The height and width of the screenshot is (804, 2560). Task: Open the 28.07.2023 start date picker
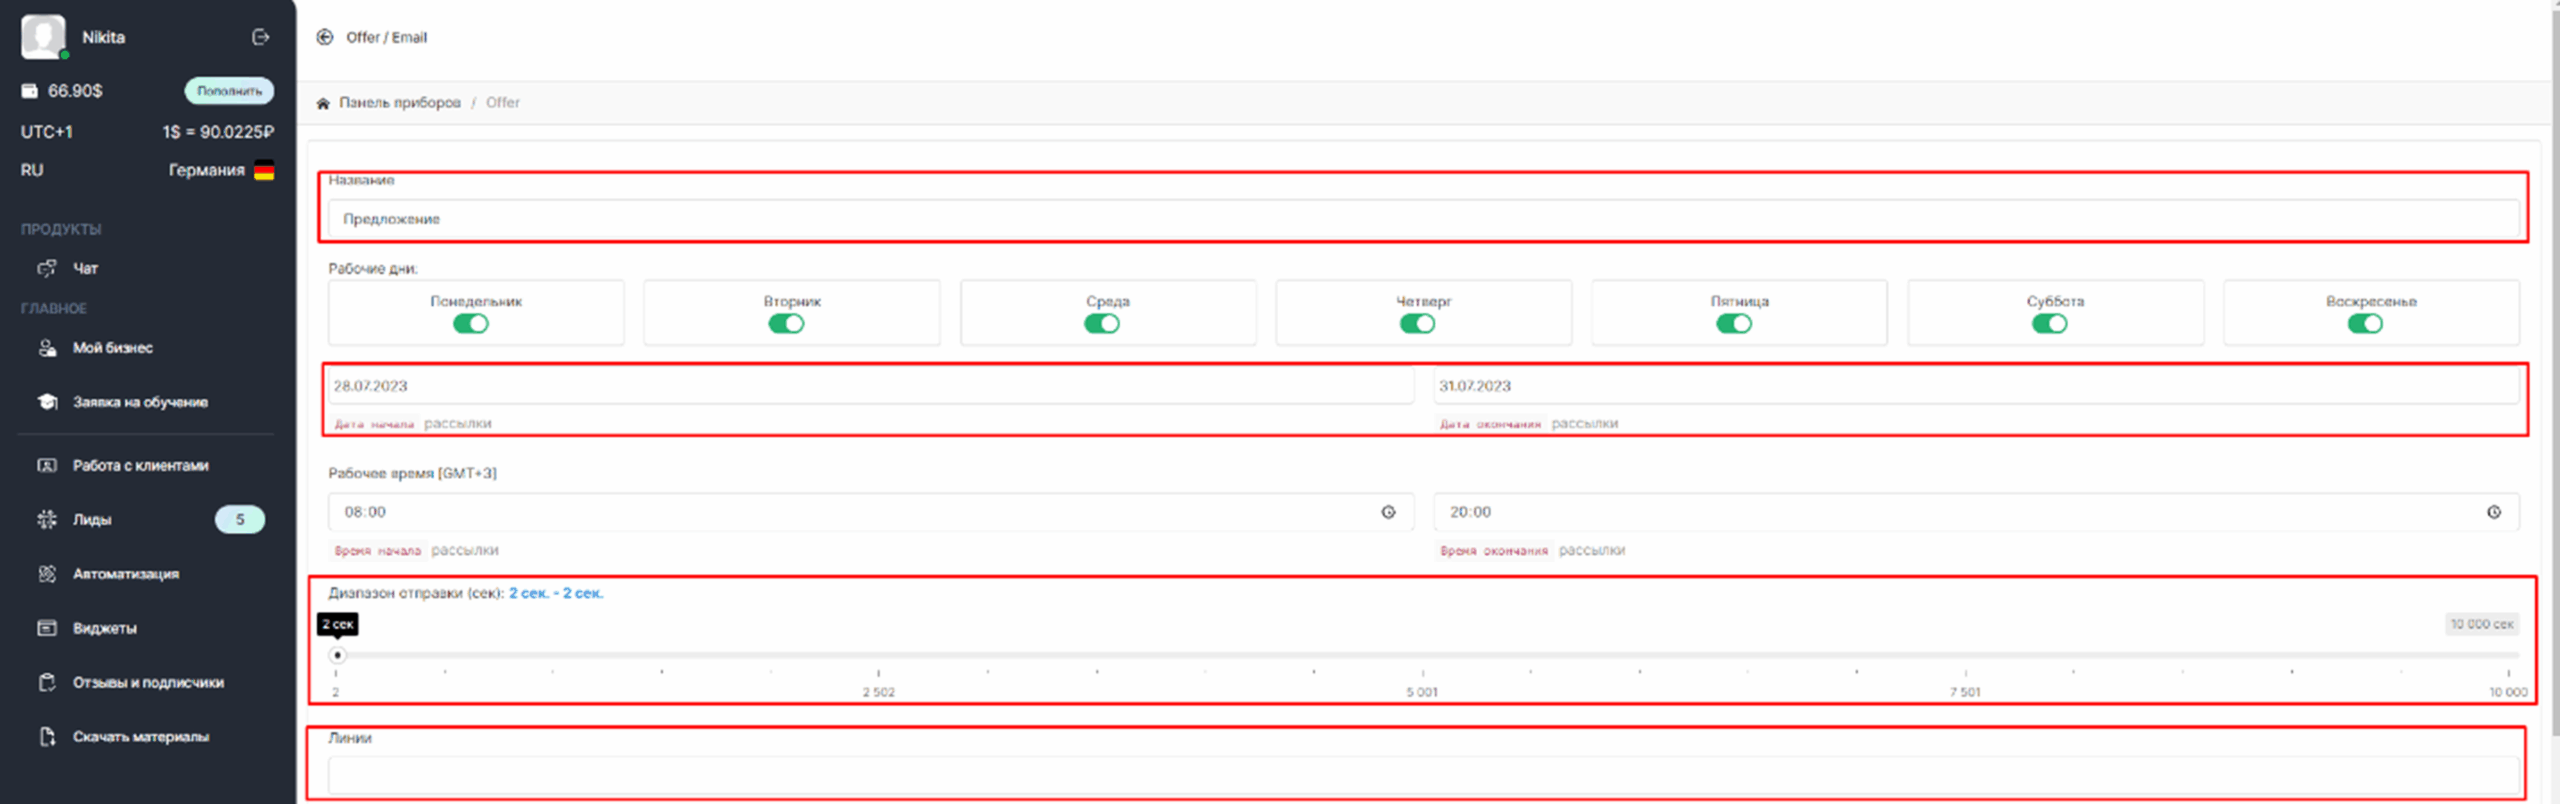click(x=870, y=386)
